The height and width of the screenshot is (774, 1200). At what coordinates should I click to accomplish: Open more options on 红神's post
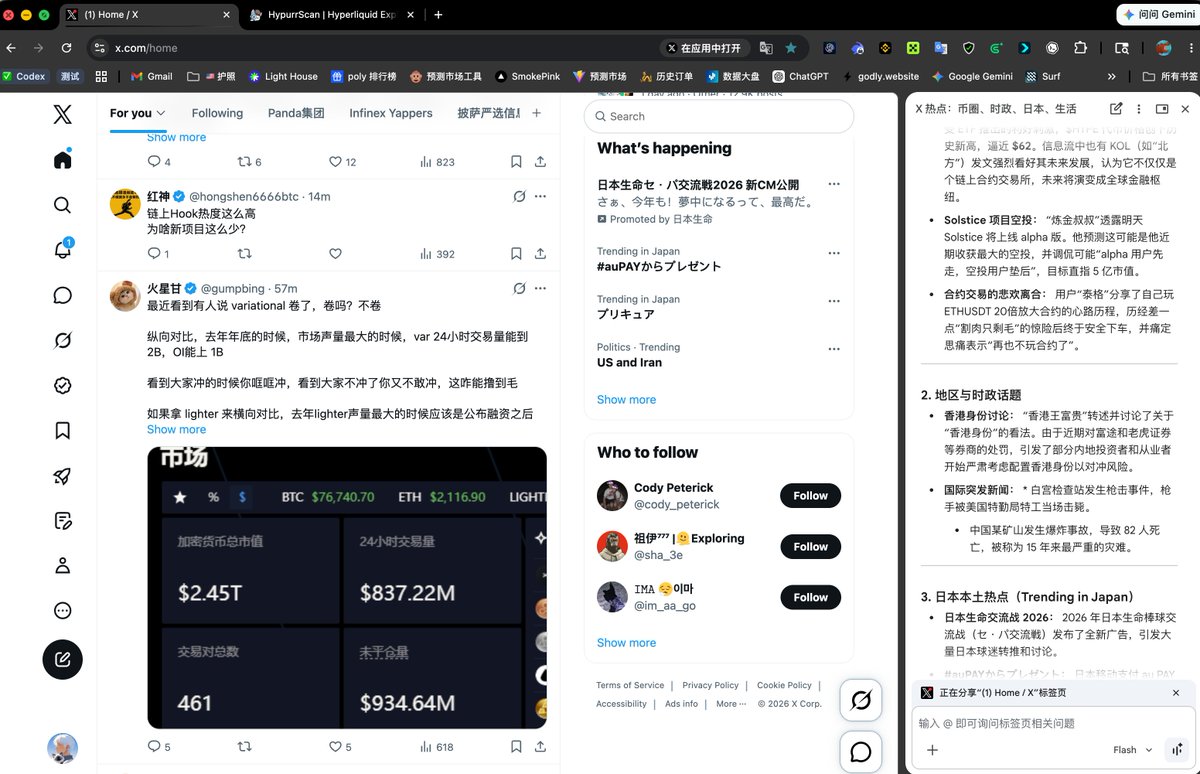click(x=540, y=196)
